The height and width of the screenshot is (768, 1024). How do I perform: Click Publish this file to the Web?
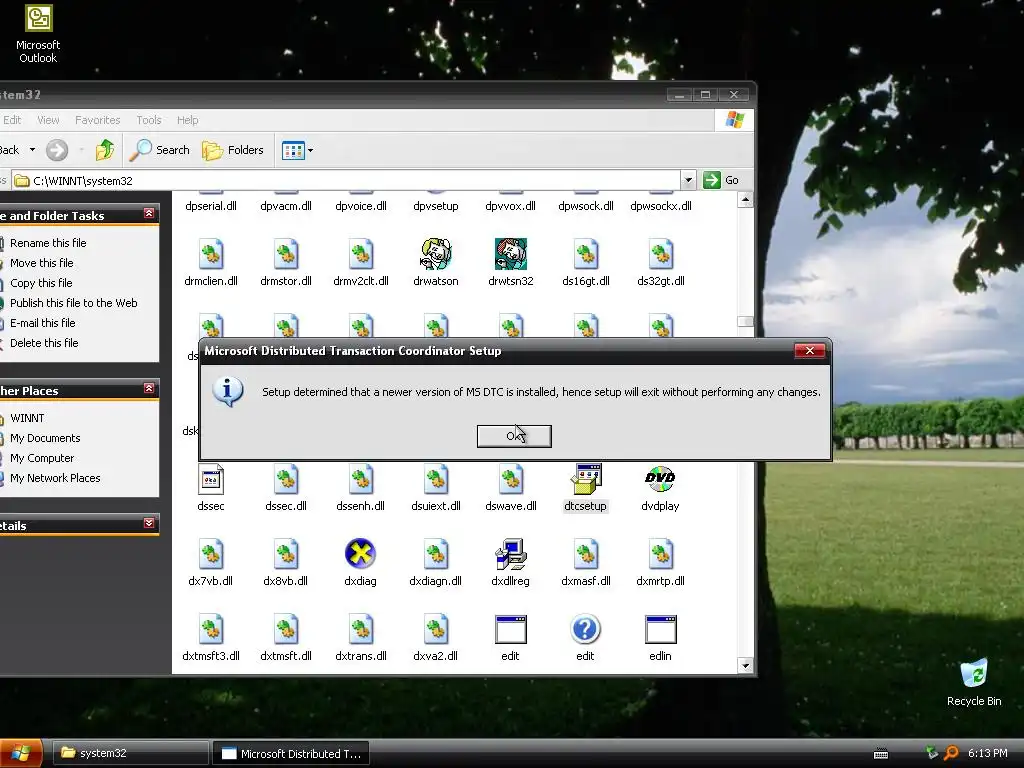click(74, 303)
